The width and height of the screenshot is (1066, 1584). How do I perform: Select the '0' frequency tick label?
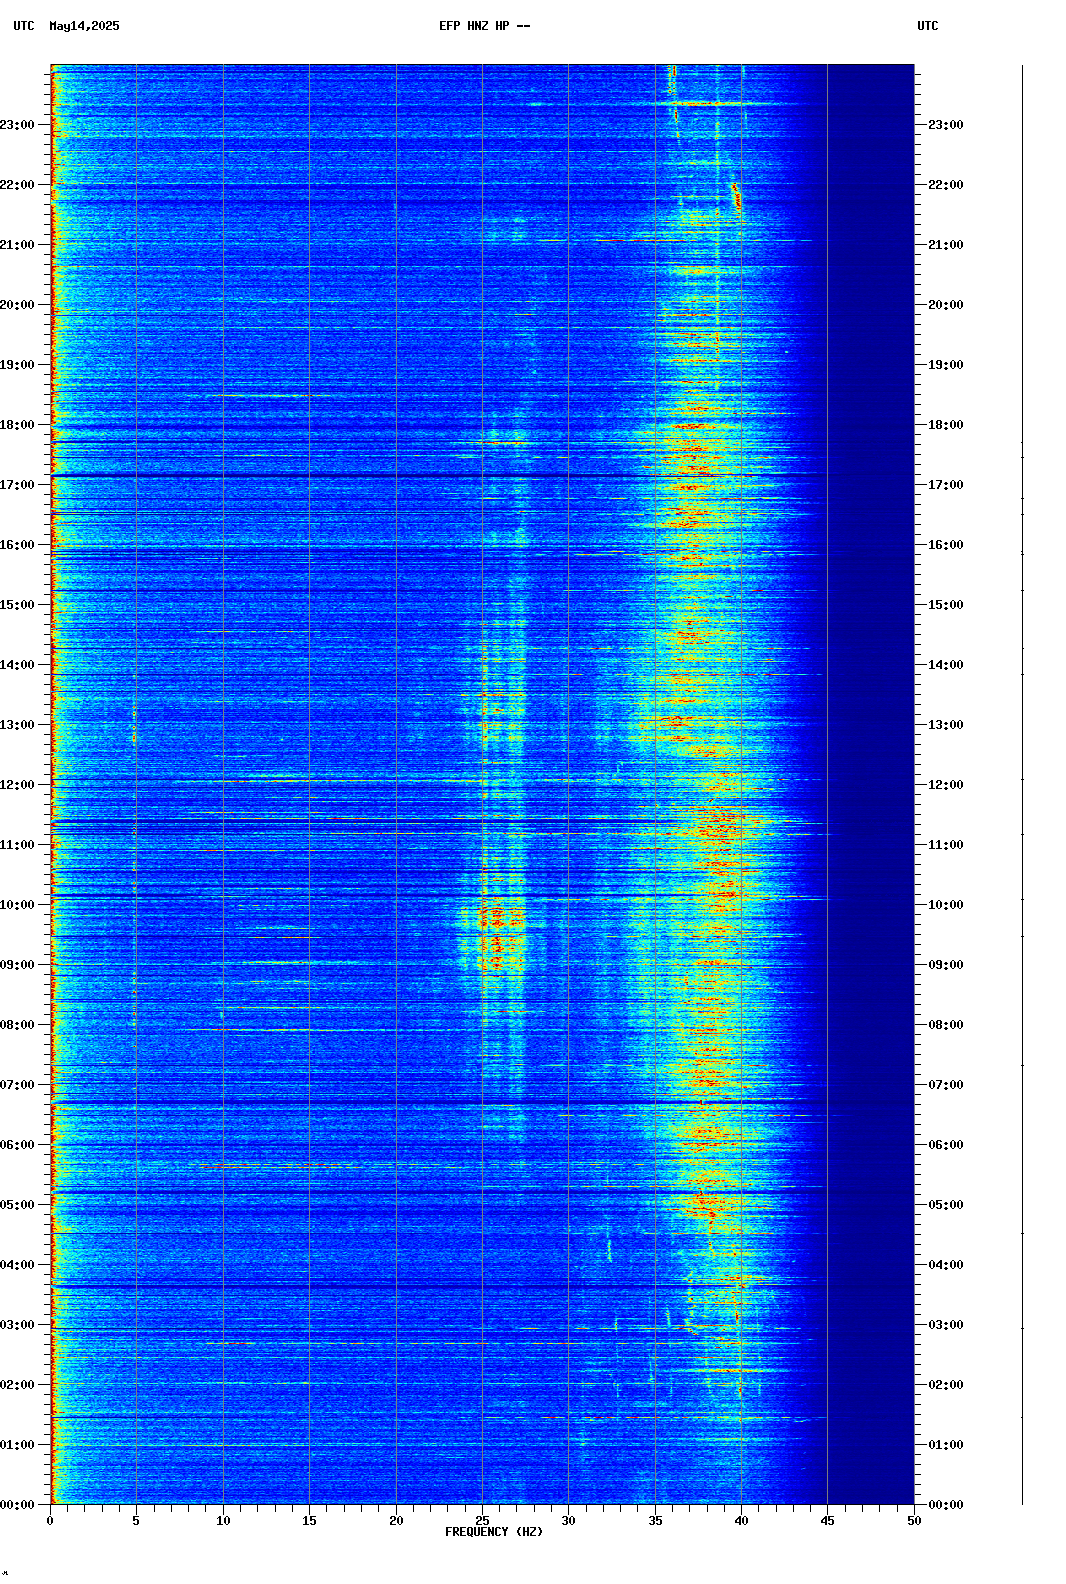(50, 1521)
